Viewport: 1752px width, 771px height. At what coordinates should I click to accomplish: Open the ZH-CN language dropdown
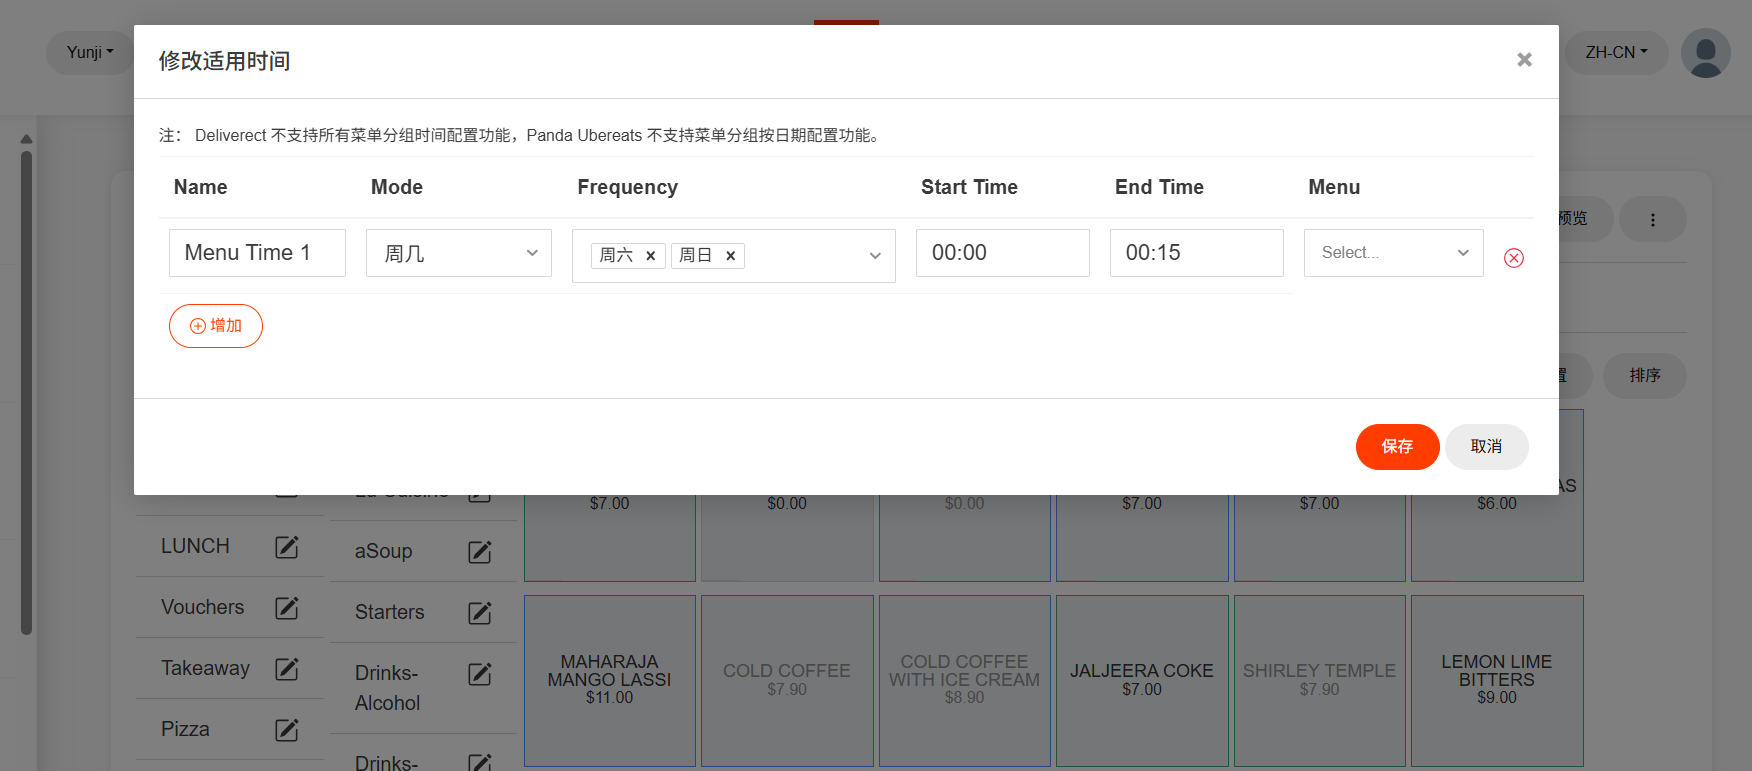(1616, 52)
